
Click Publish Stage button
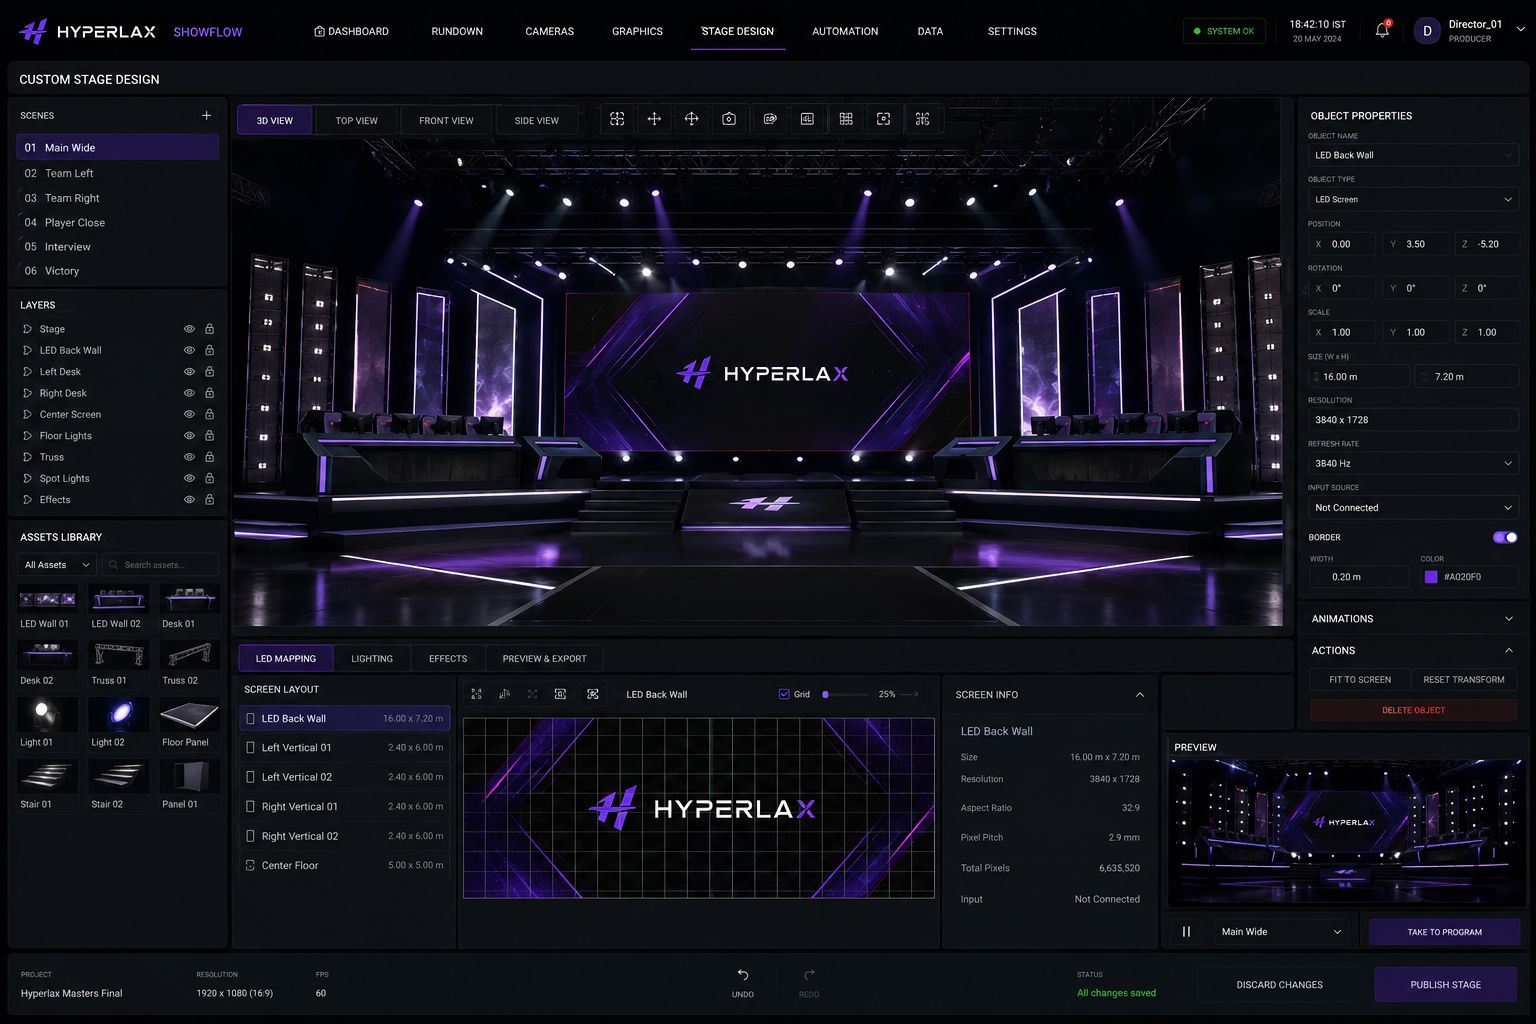click(x=1445, y=984)
